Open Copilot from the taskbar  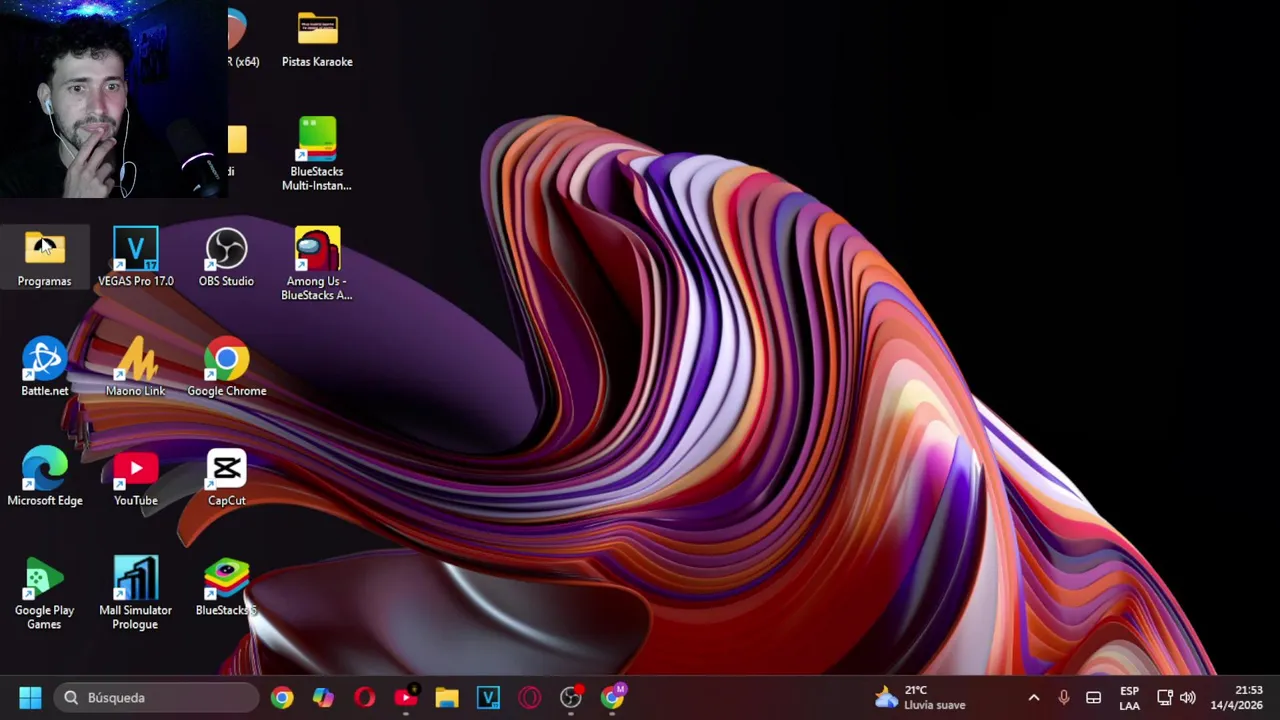tap(323, 697)
